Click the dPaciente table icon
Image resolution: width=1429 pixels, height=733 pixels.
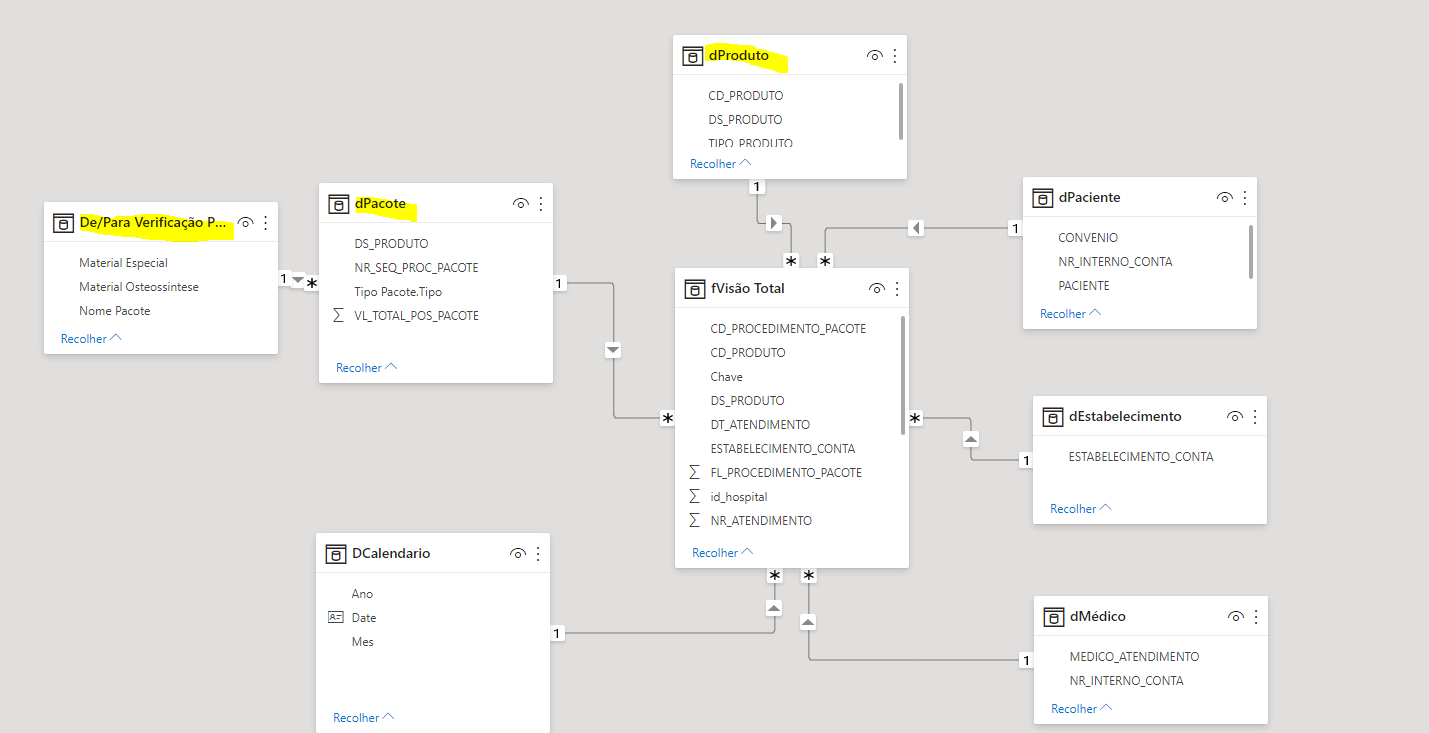click(x=1042, y=198)
